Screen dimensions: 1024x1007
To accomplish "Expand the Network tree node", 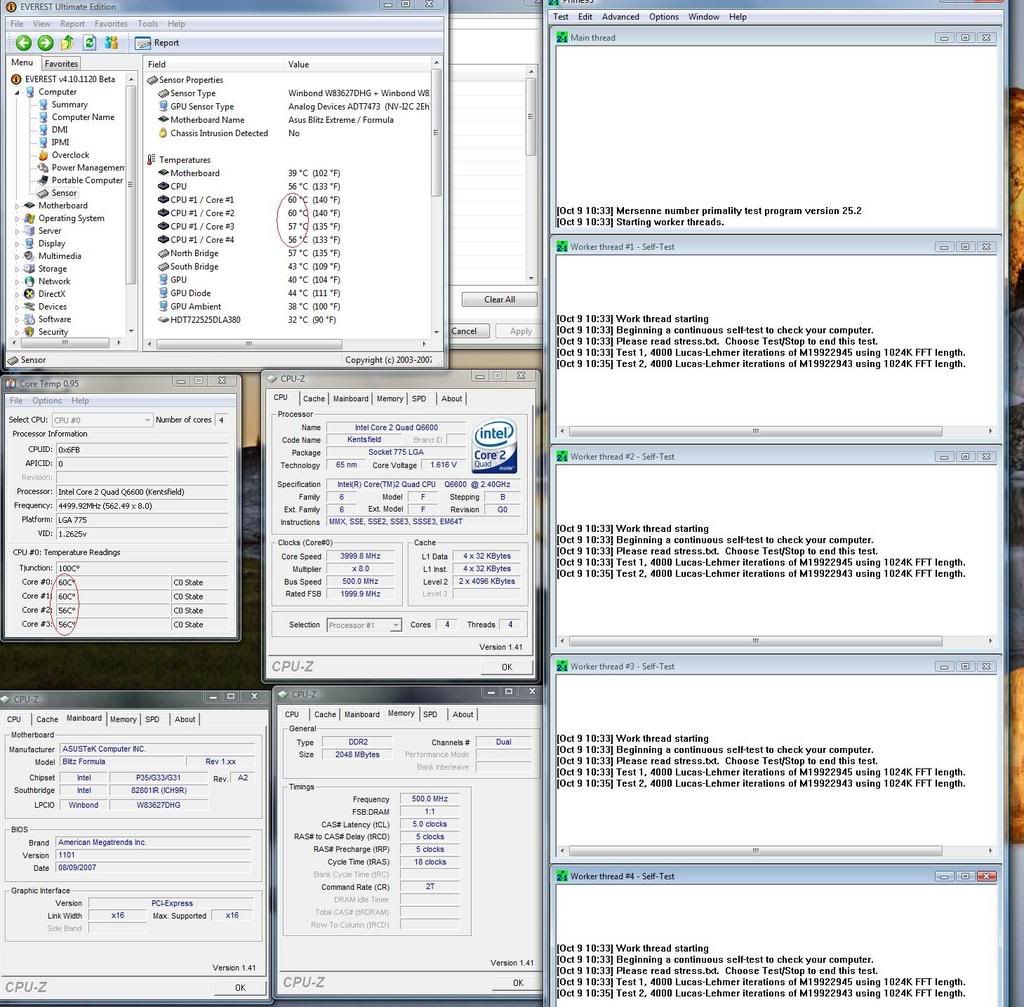I will pyautogui.click(x=17, y=281).
